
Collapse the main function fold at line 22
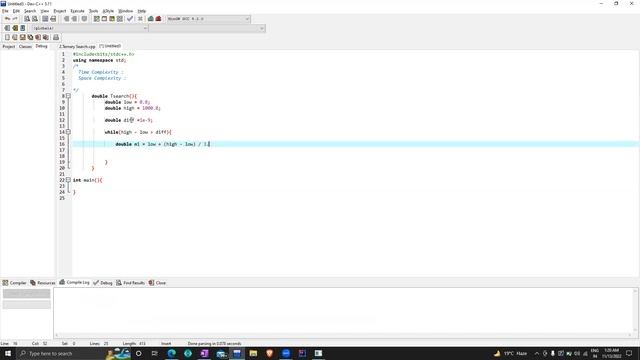click(x=68, y=180)
